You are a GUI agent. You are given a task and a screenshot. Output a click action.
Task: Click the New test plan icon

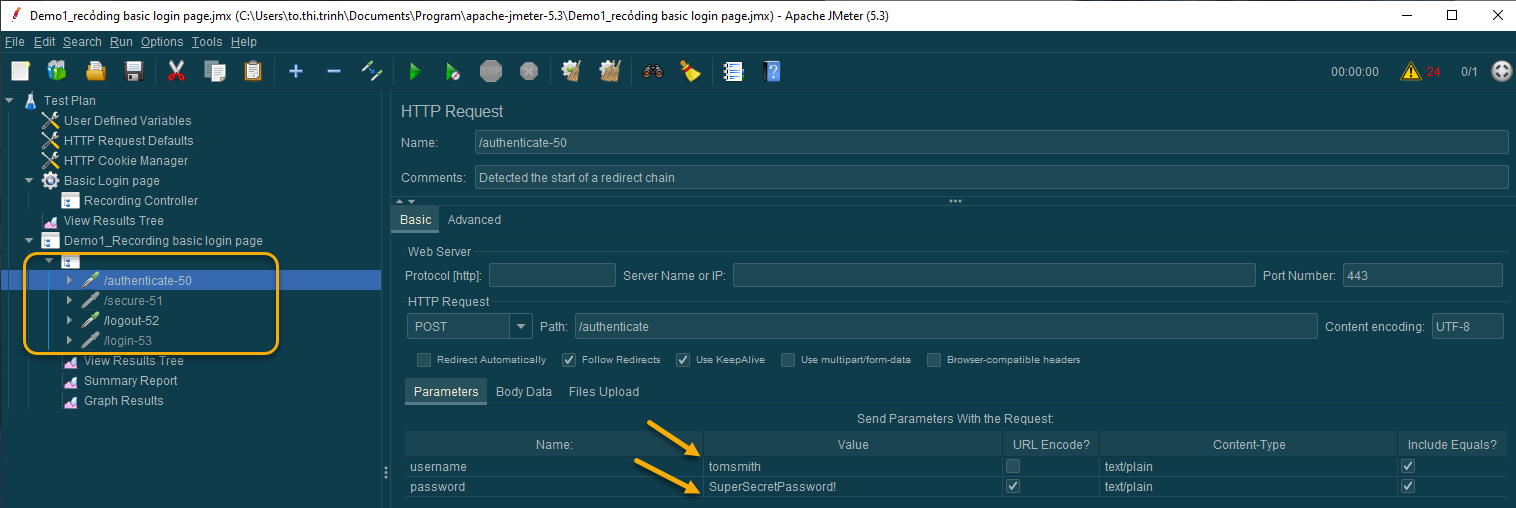[21, 71]
